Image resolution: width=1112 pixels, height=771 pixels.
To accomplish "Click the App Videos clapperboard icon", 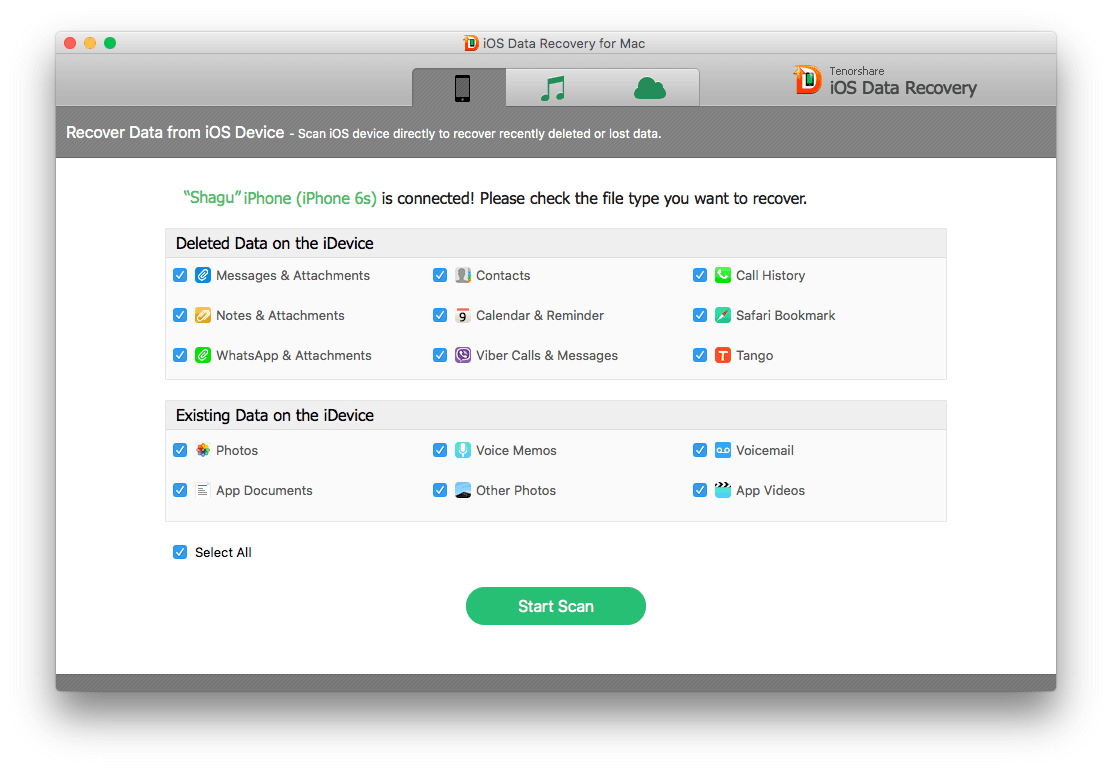I will point(723,489).
